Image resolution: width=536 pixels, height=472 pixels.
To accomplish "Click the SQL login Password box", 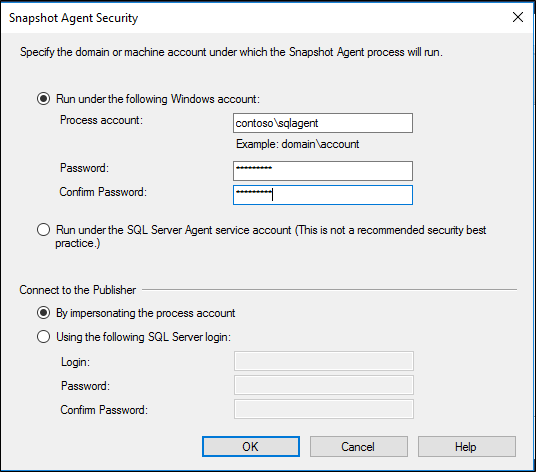I will click(324, 385).
